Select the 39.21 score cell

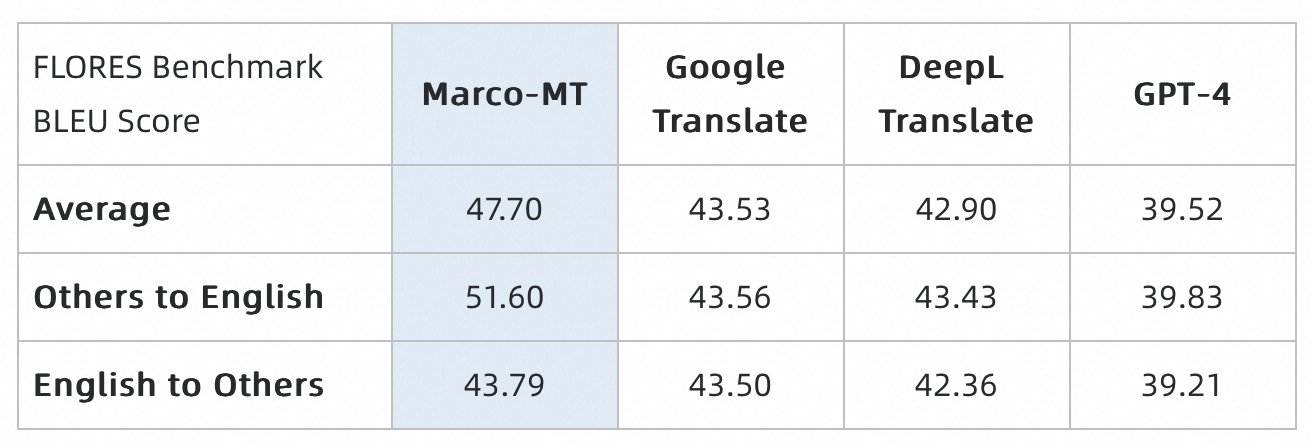1182,385
